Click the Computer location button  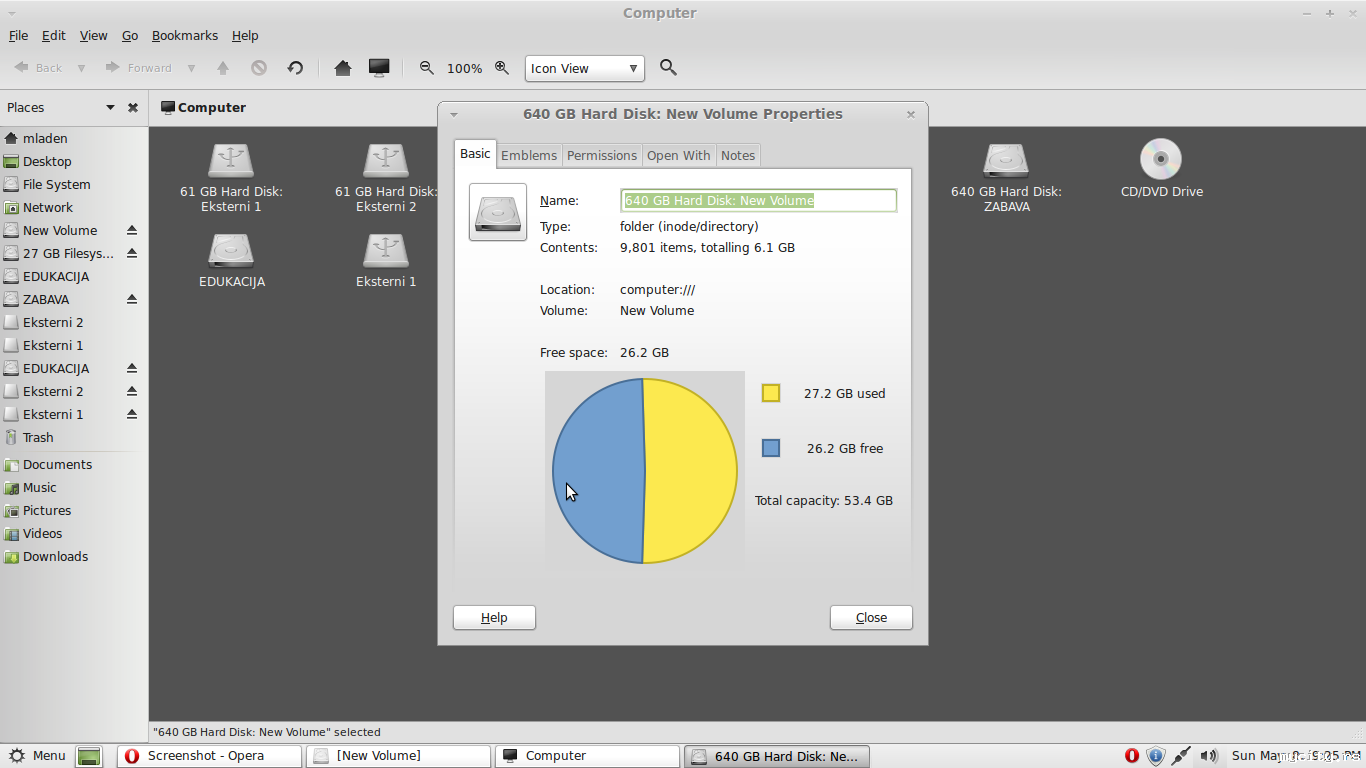[203, 108]
